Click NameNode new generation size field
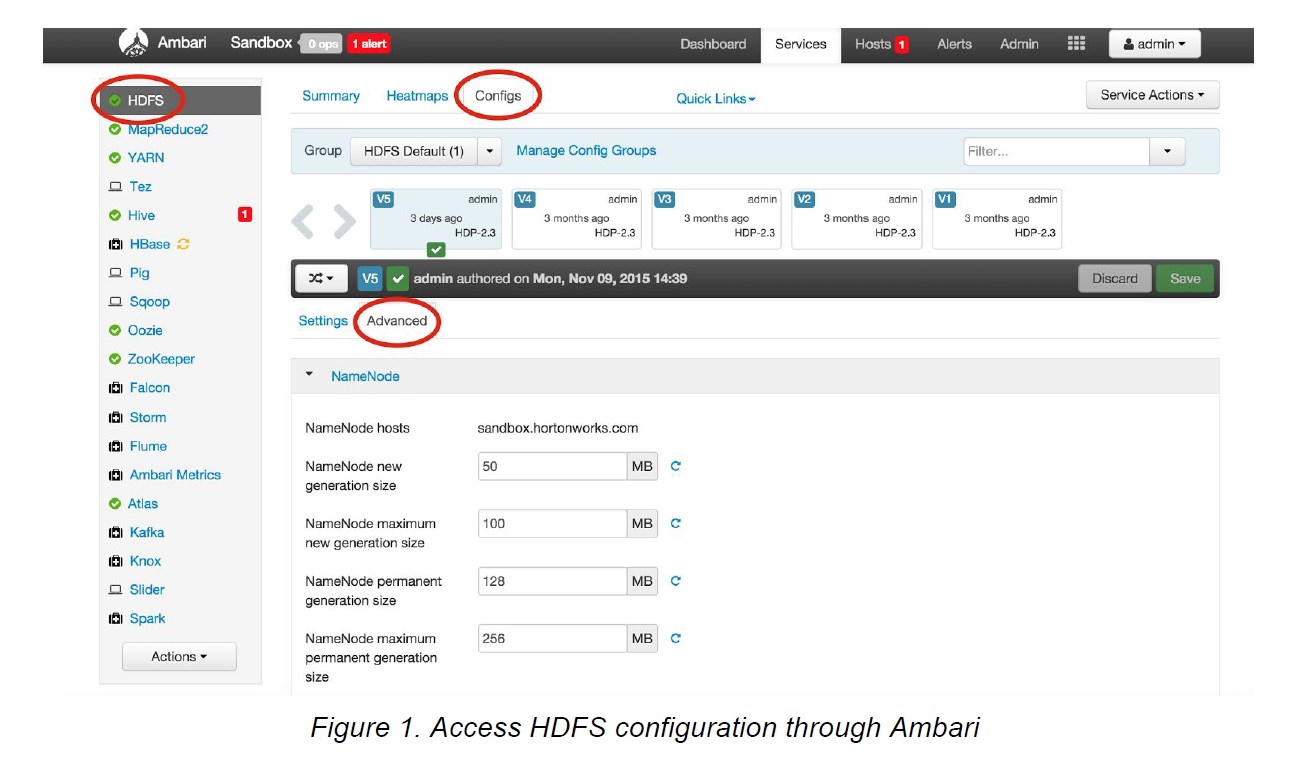 click(x=552, y=466)
